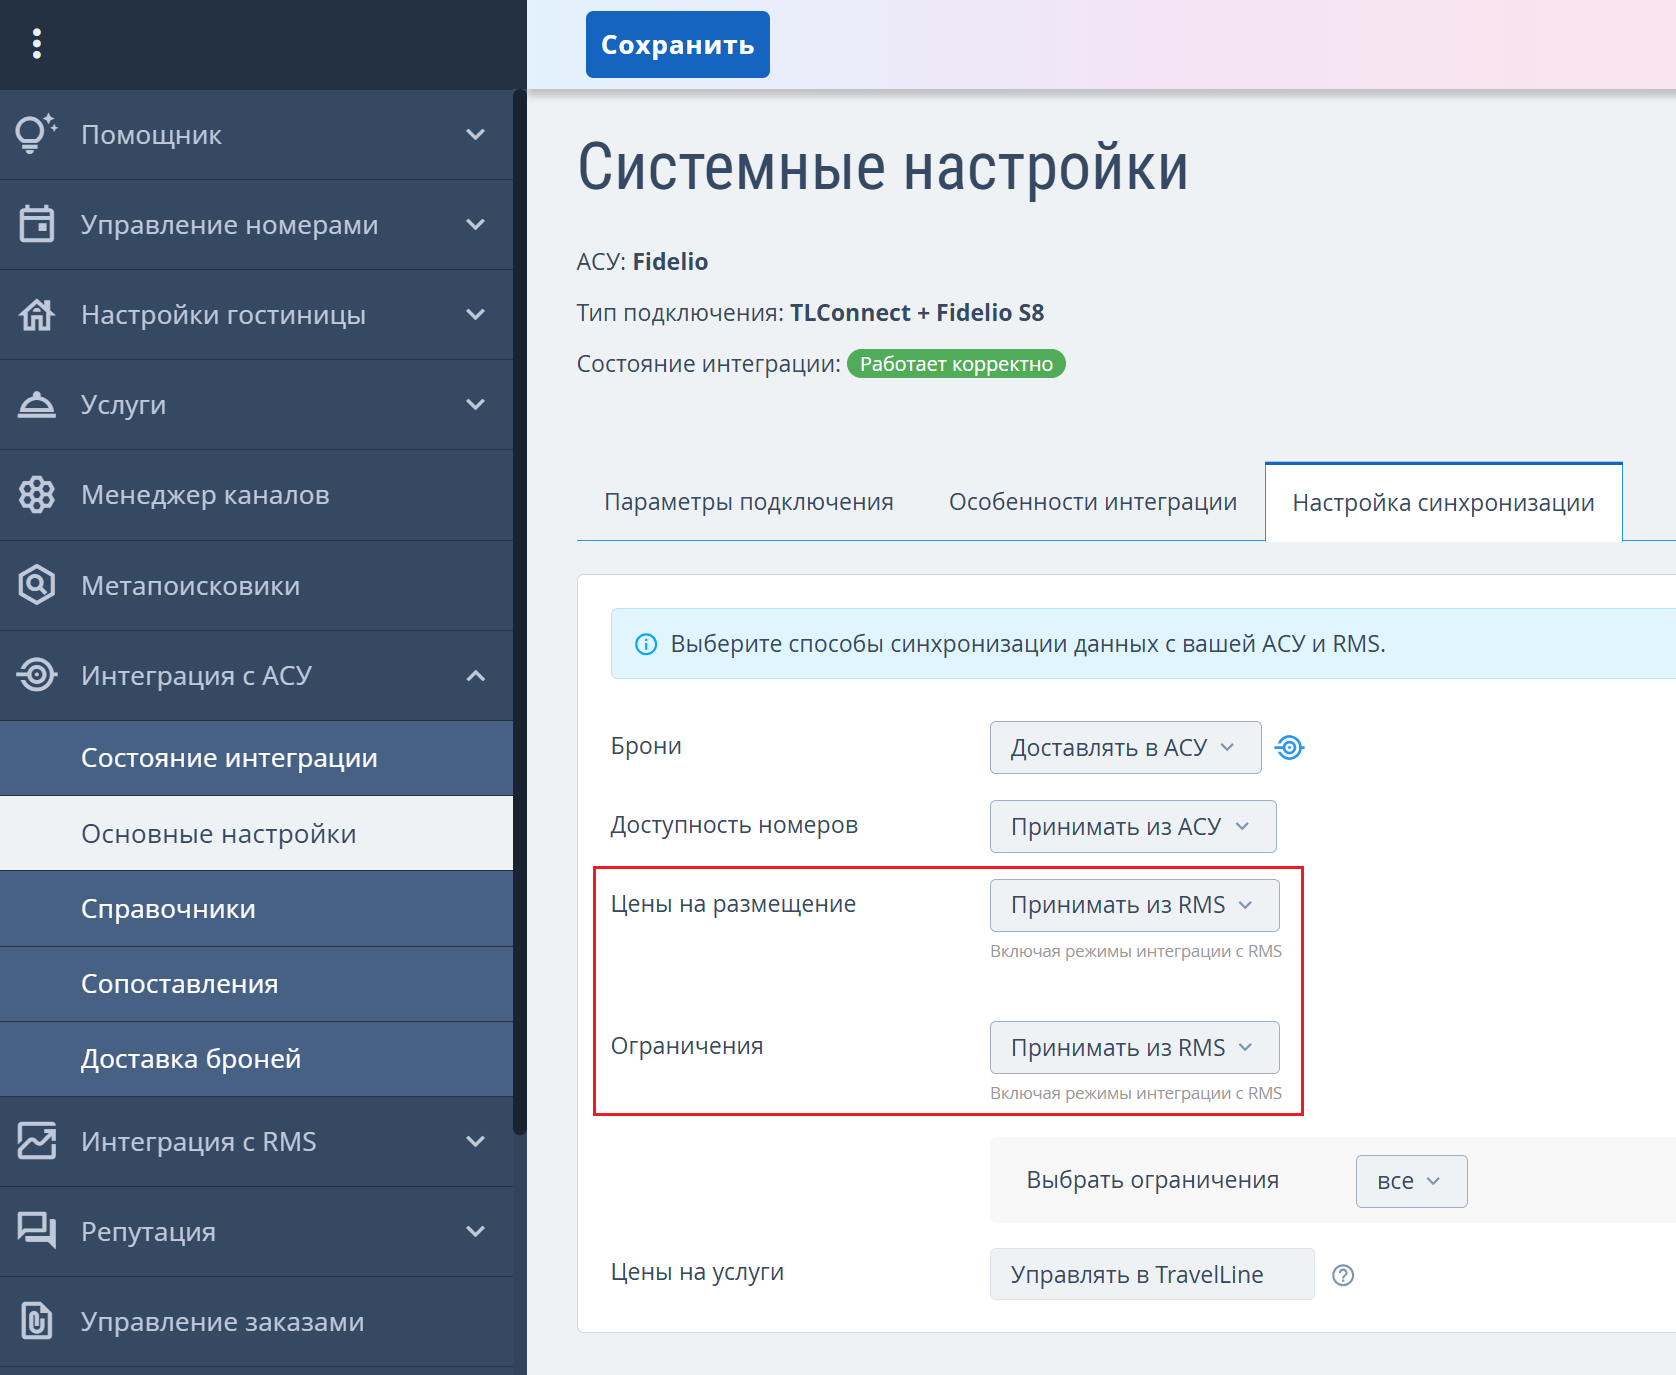Switch to the Особенности интеграции tab

click(x=1093, y=502)
